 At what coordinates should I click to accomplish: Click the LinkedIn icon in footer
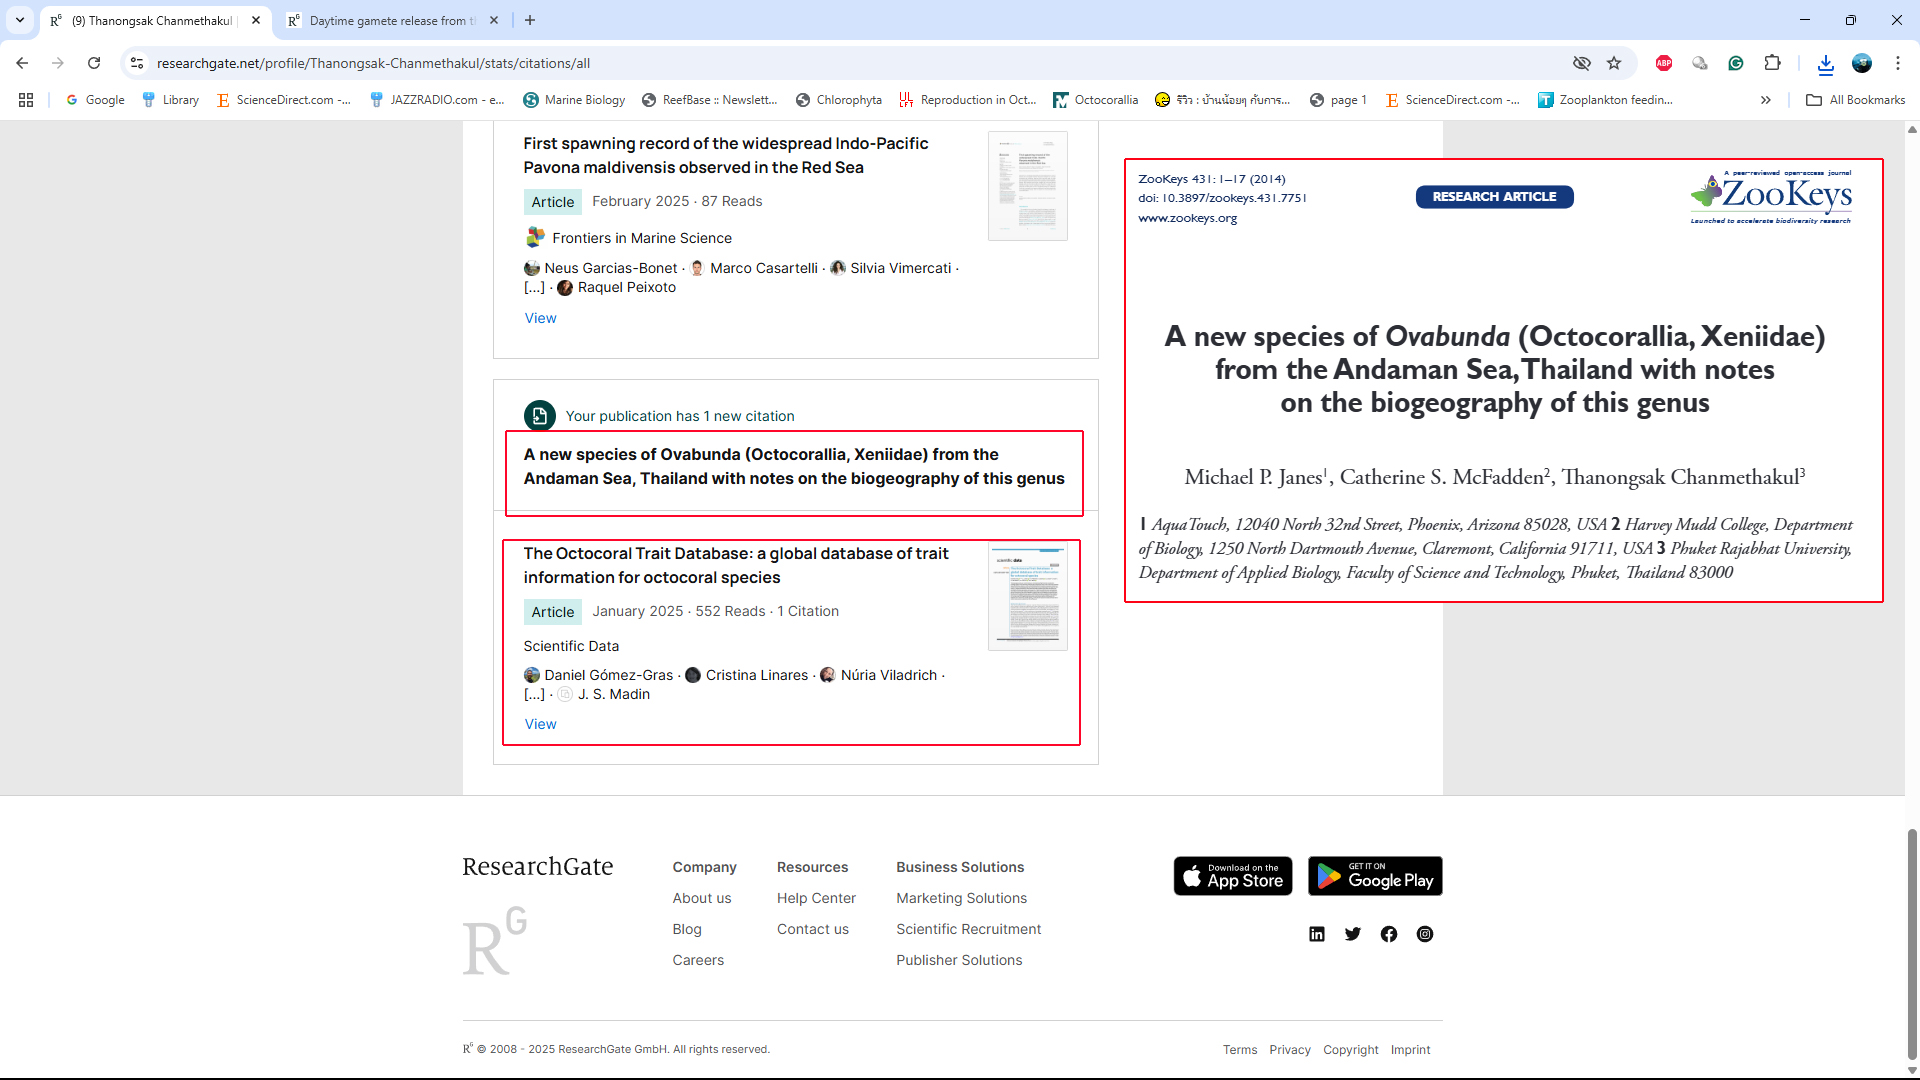(1316, 934)
